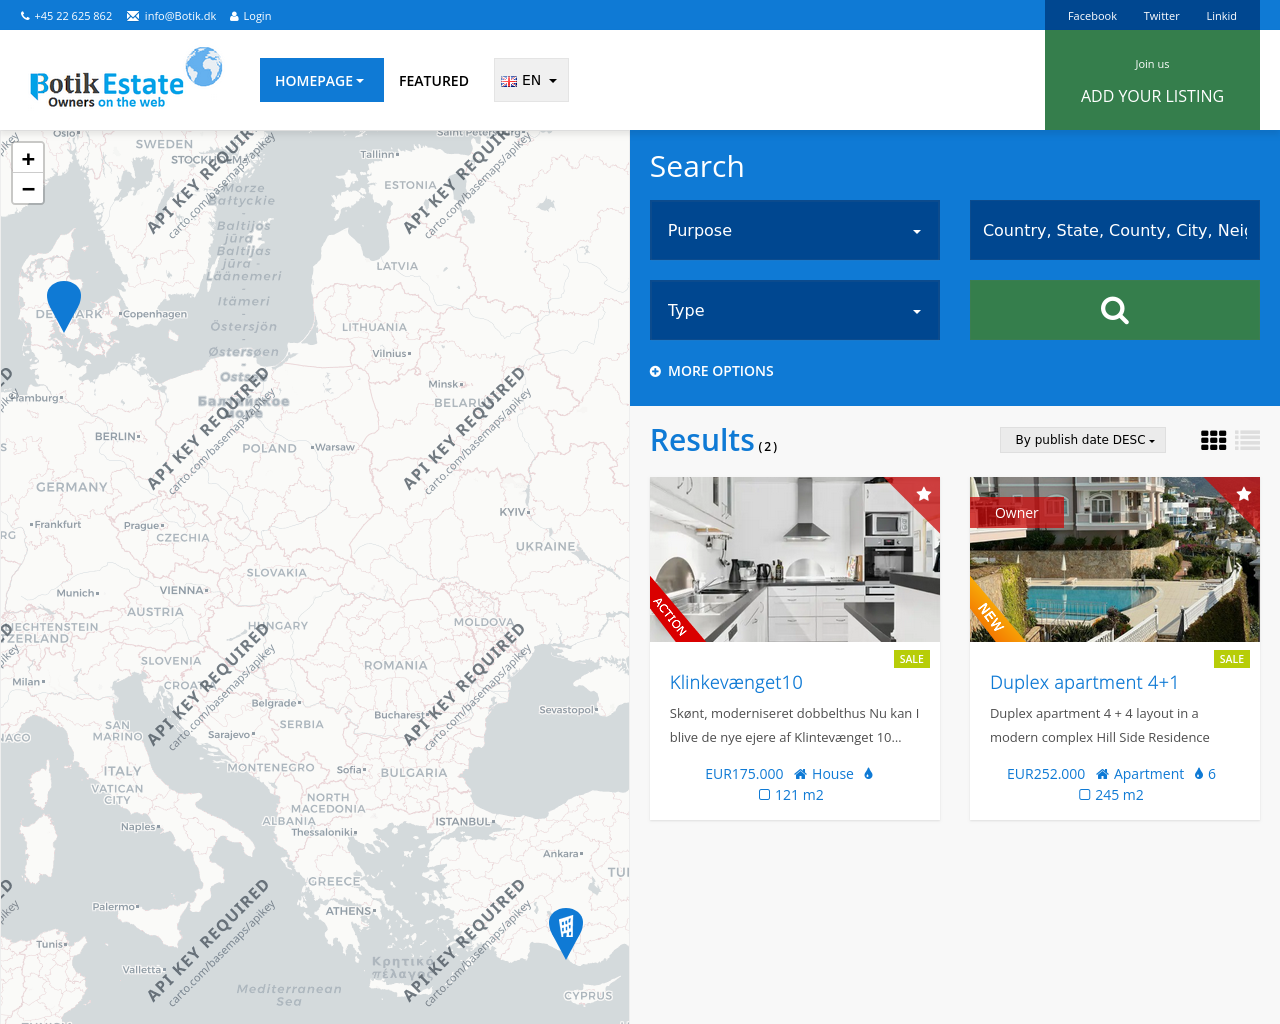Open the Duplex apartment pool photo
Screen dimensions: 1280x1024
[x=1115, y=559]
